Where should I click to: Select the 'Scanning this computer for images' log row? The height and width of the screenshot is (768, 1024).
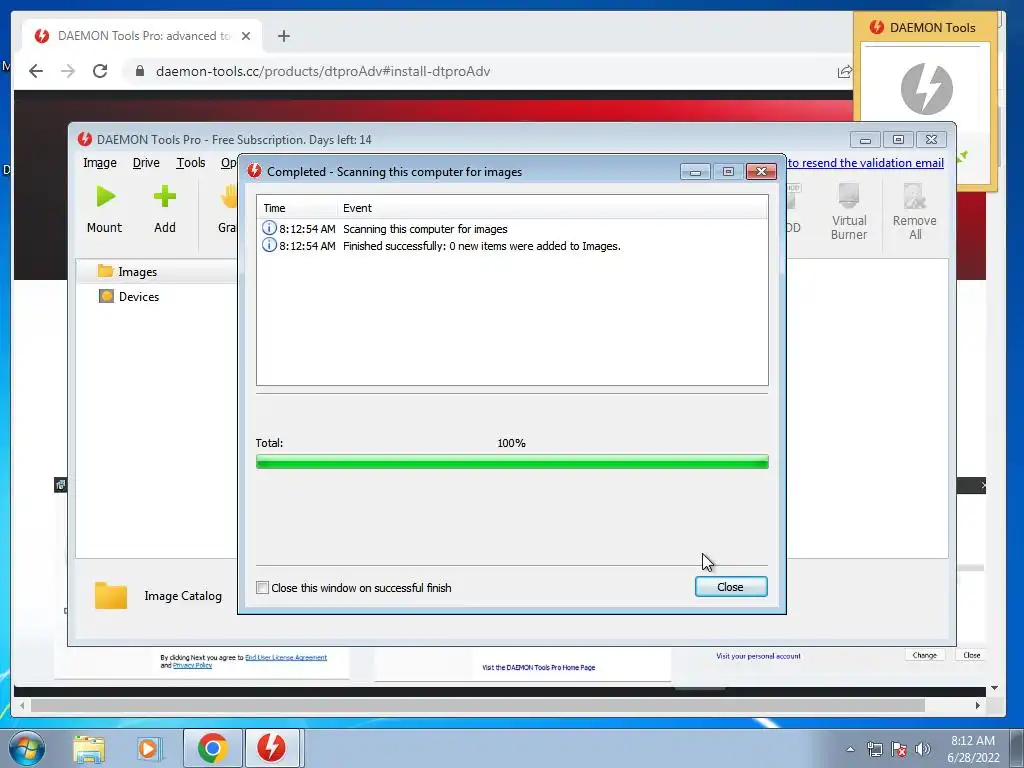(x=512, y=229)
